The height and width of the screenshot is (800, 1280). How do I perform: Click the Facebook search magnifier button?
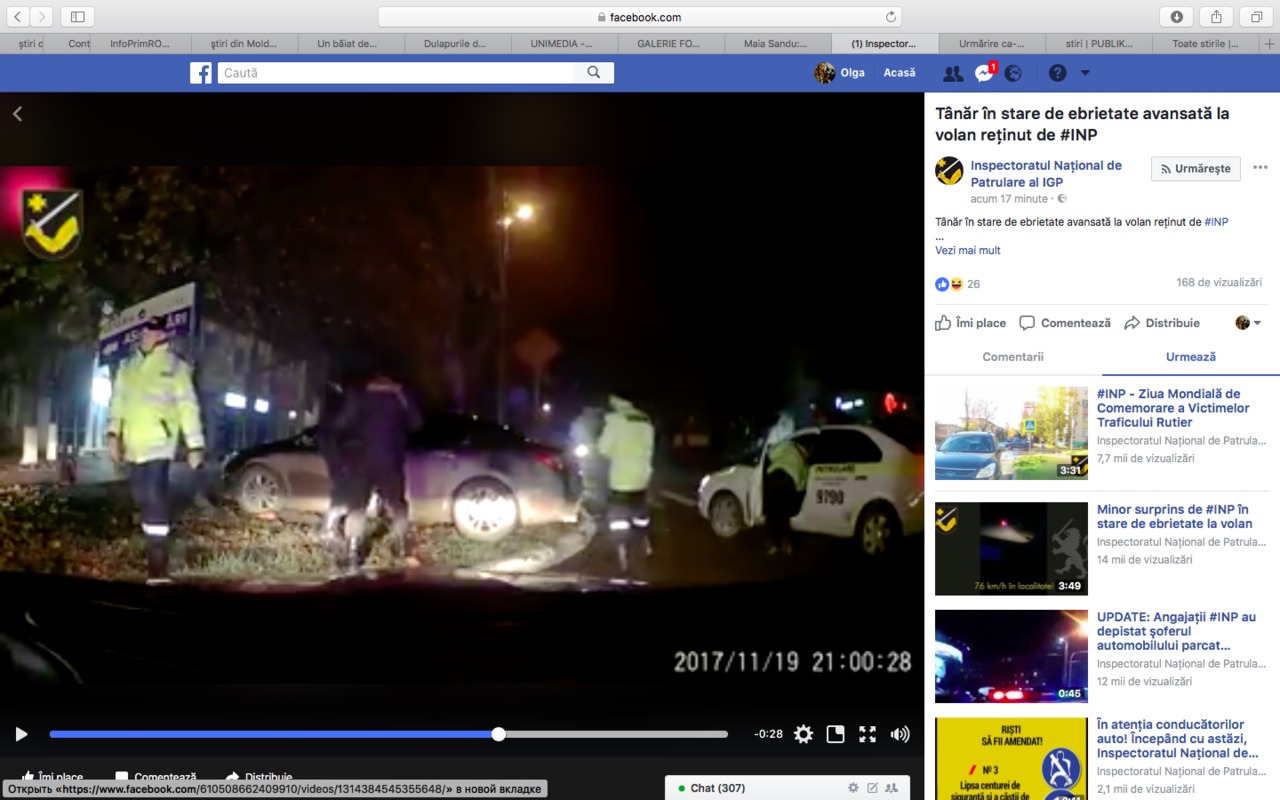pyautogui.click(x=594, y=73)
